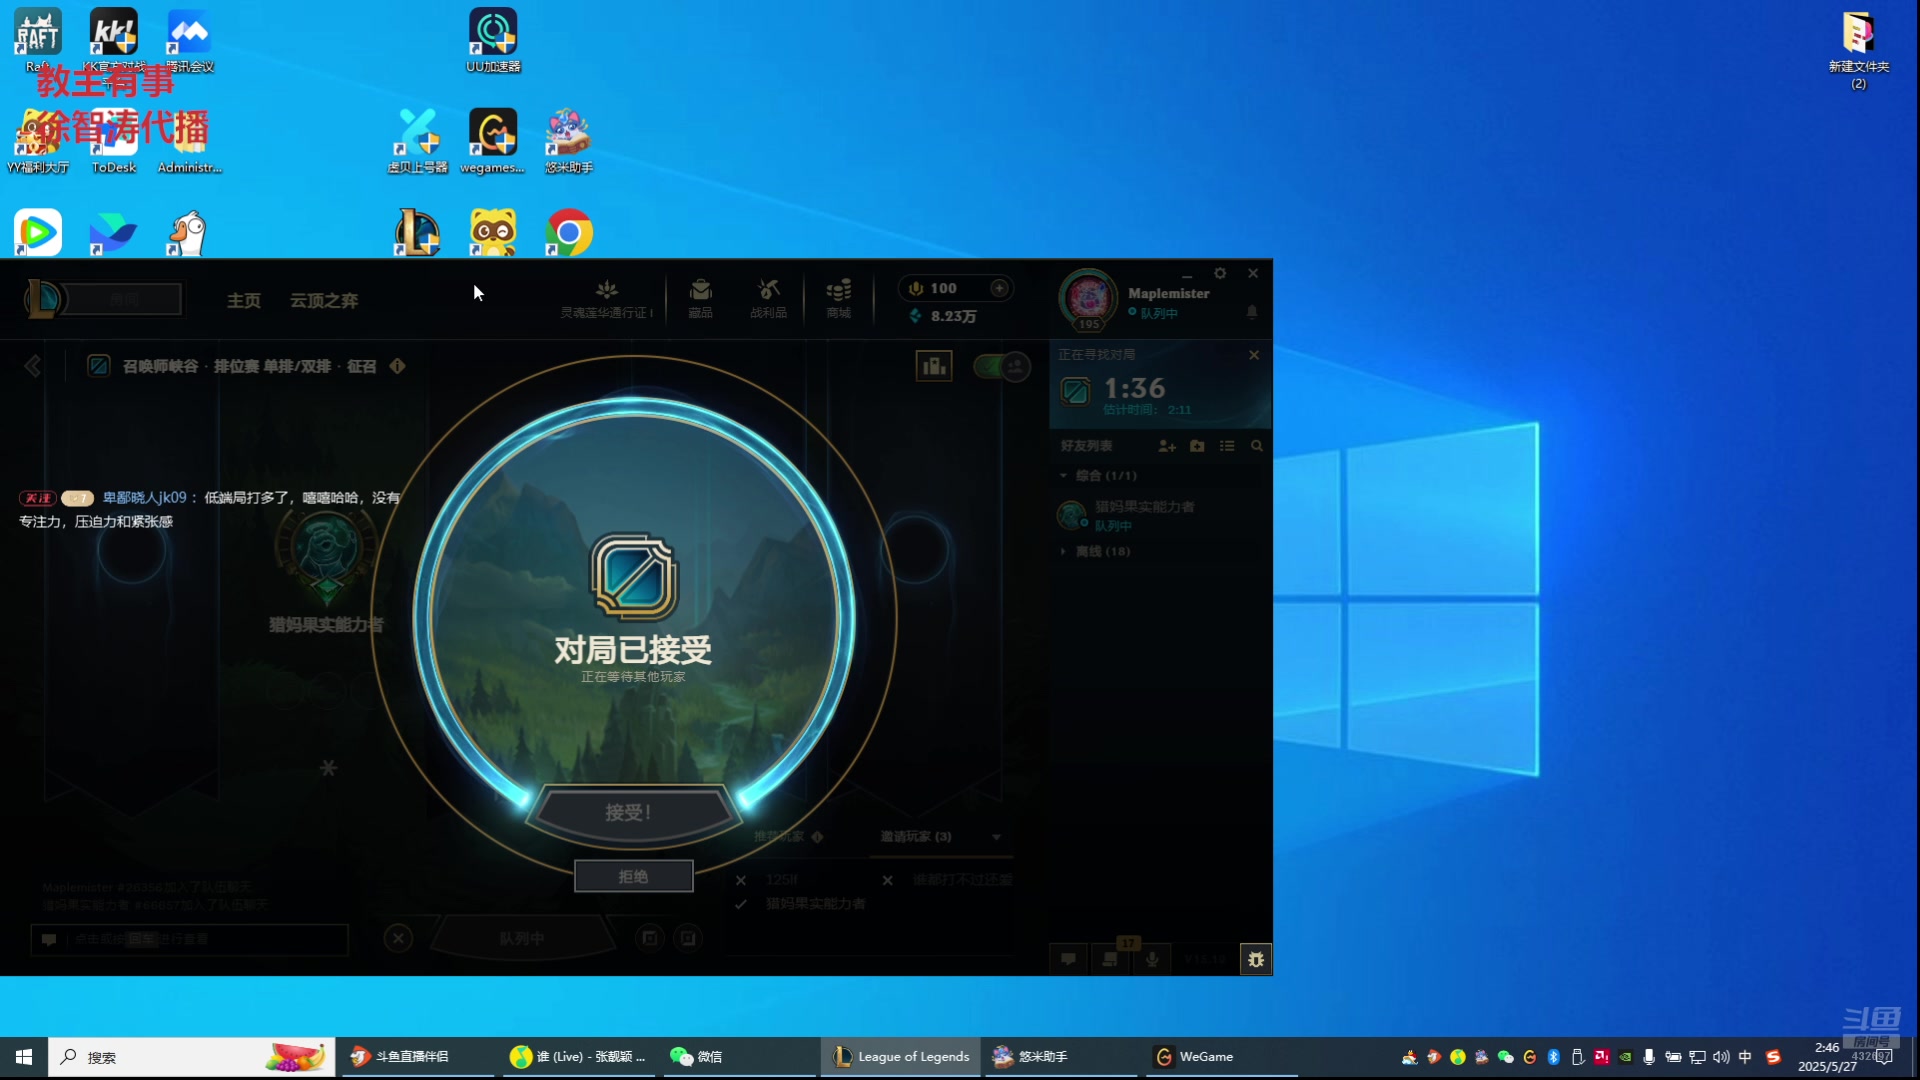This screenshot has height=1080, width=1920.
Task: Open Maplemister profile avatar
Action: [x=1088, y=298]
